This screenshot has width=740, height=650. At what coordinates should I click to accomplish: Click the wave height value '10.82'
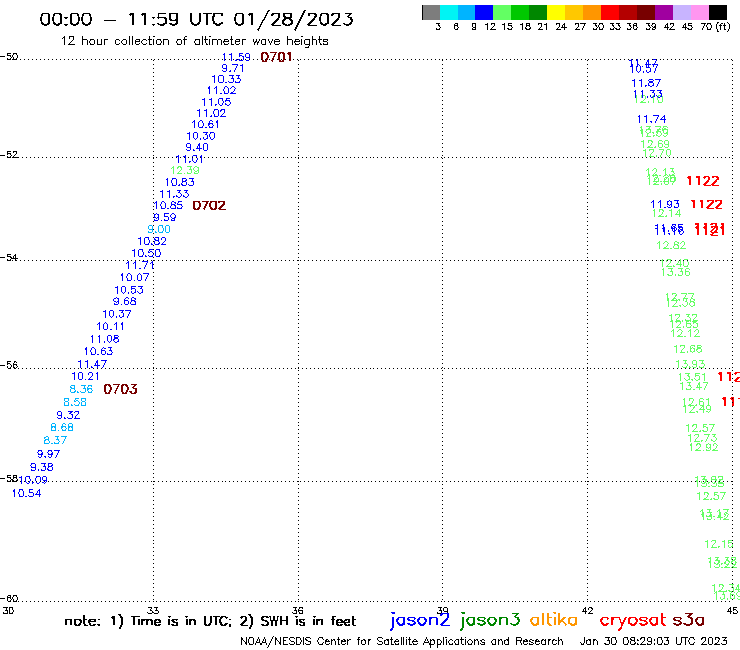[152, 241]
